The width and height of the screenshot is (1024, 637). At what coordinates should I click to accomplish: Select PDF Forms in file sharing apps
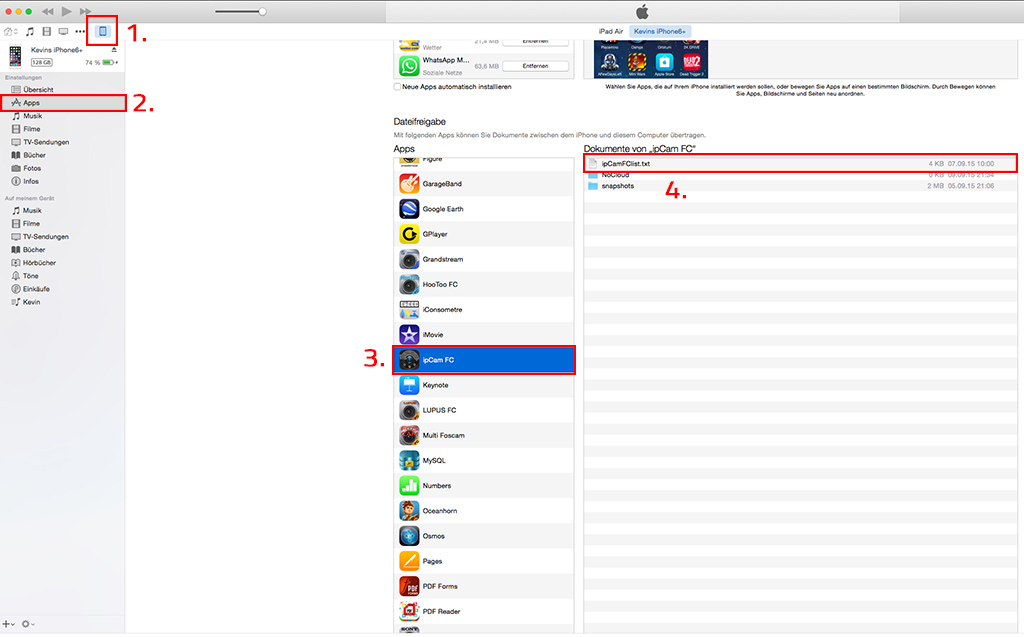(484, 586)
